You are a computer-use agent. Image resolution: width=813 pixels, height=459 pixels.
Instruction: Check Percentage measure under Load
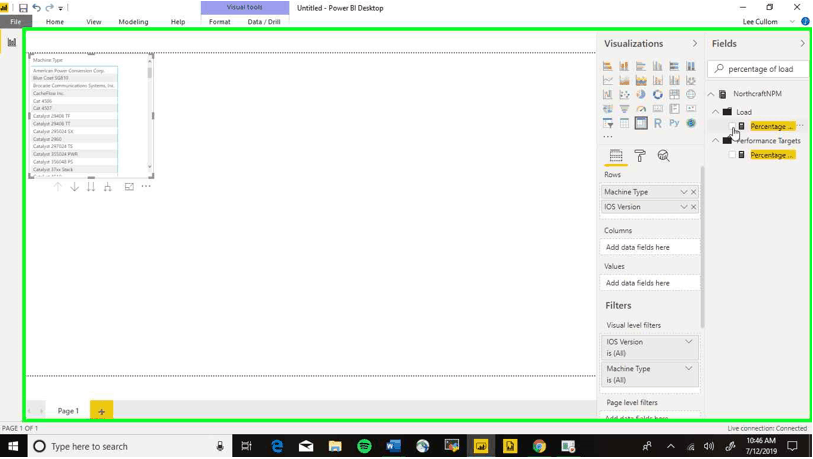[732, 126]
